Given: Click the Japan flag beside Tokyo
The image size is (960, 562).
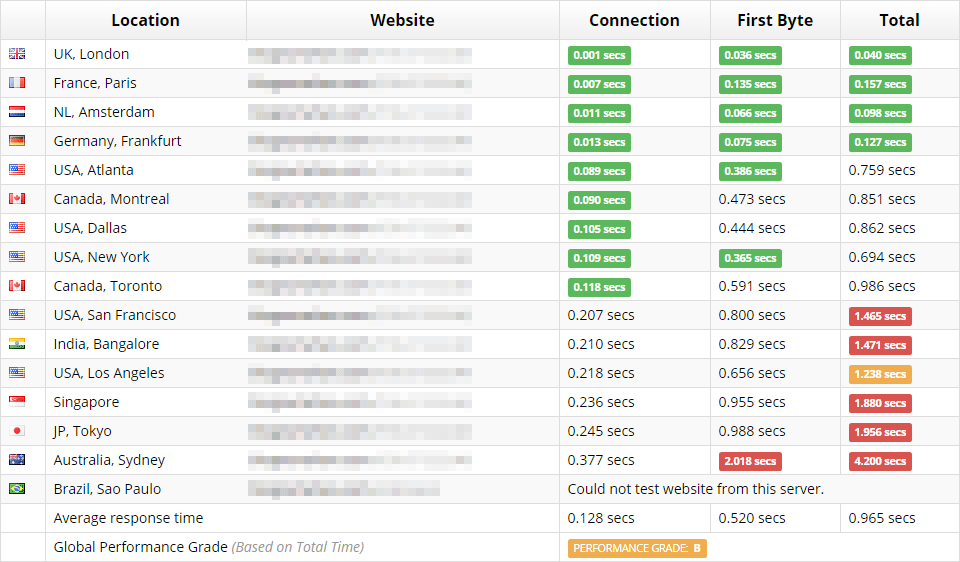Looking at the screenshot, I should click(17, 431).
